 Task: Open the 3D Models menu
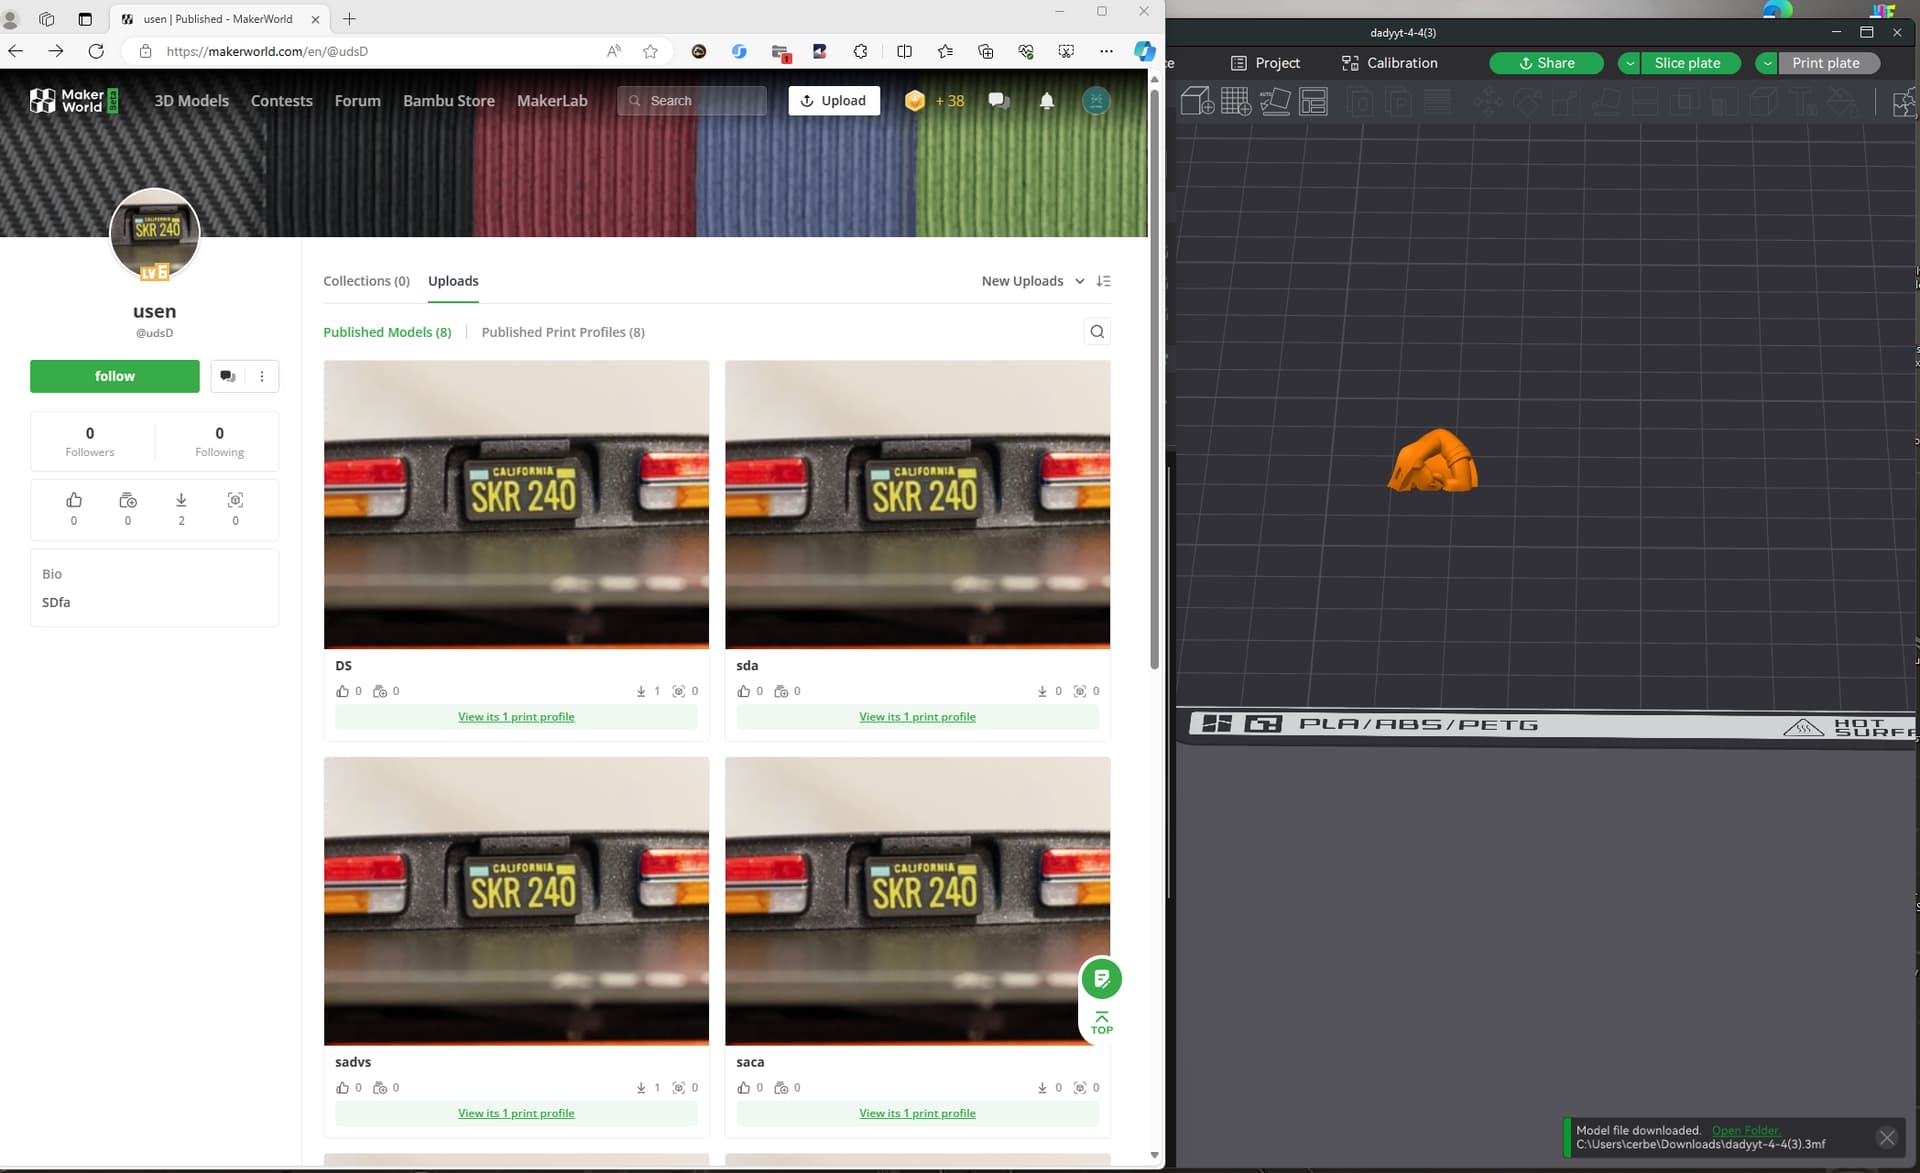[191, 100]
